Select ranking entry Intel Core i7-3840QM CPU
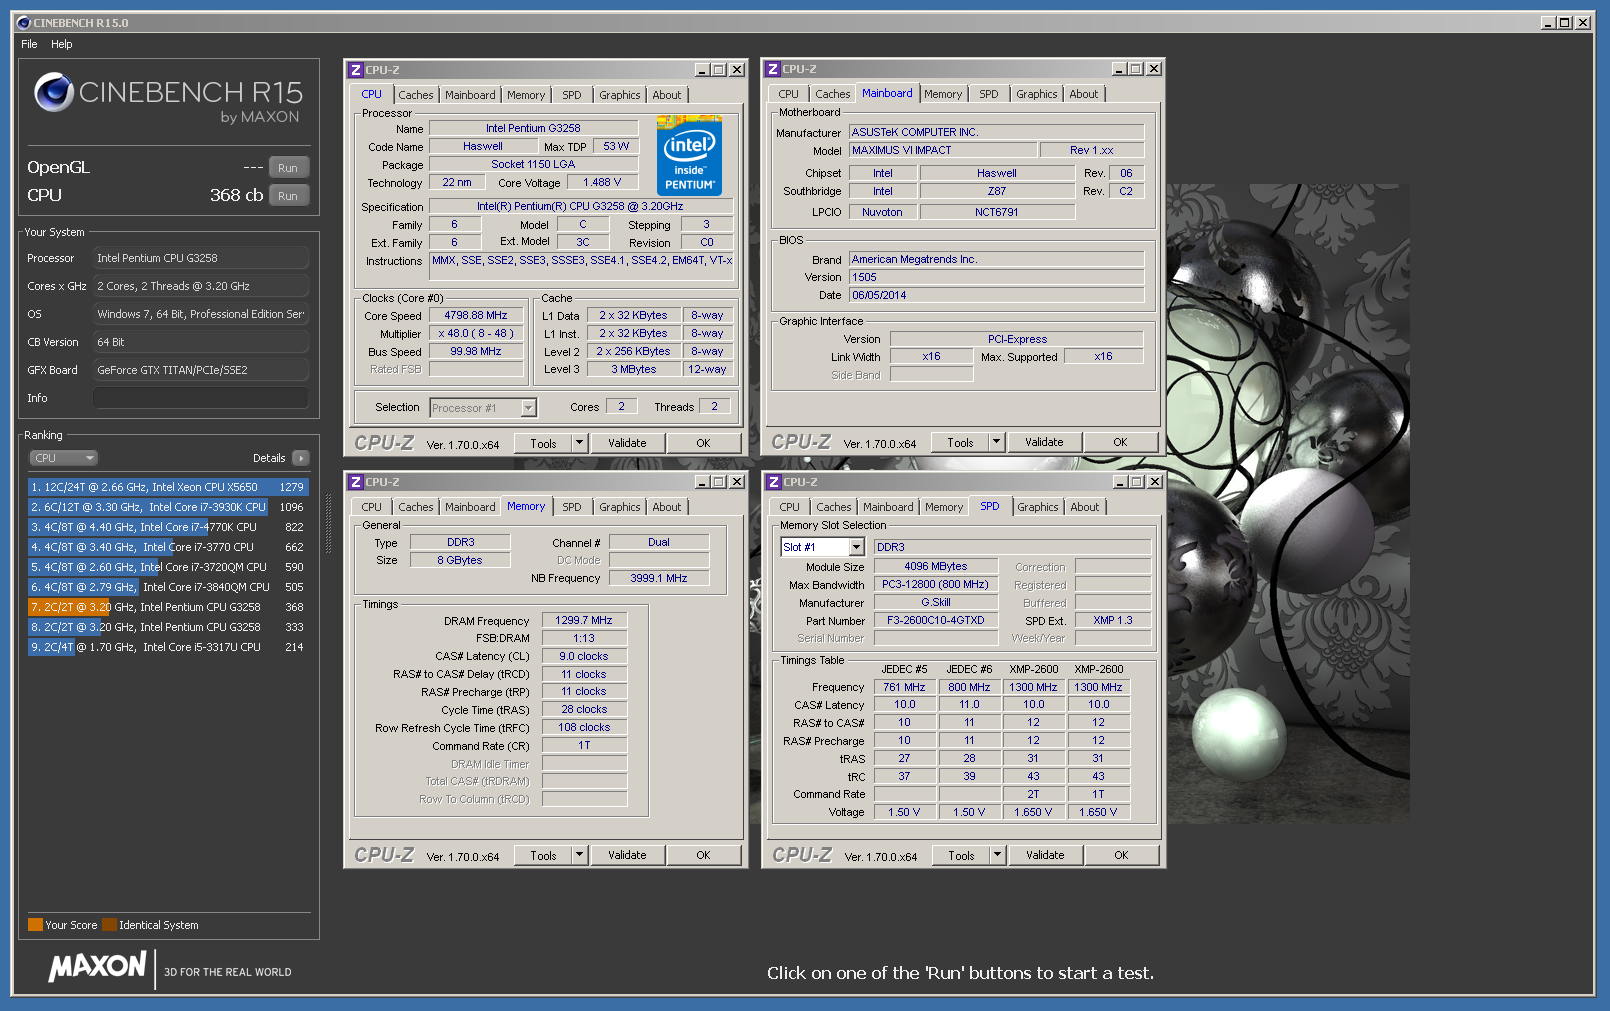 click(168, 587)
